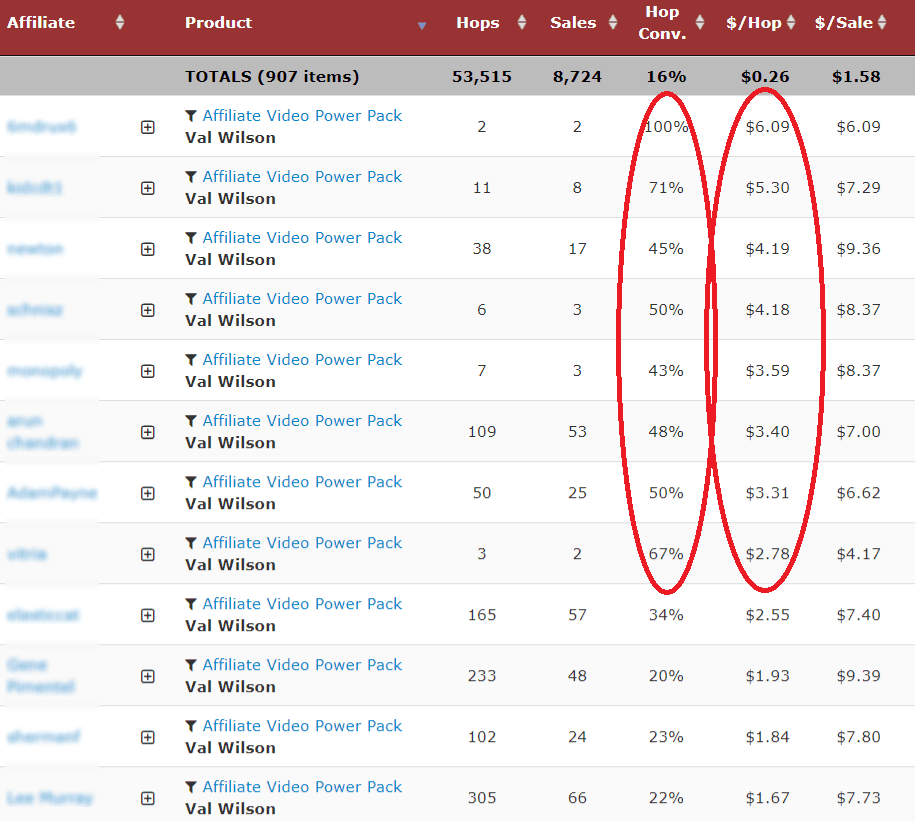Click the down arrow on the Product column

pyautogui.click(x=422, y=26)
